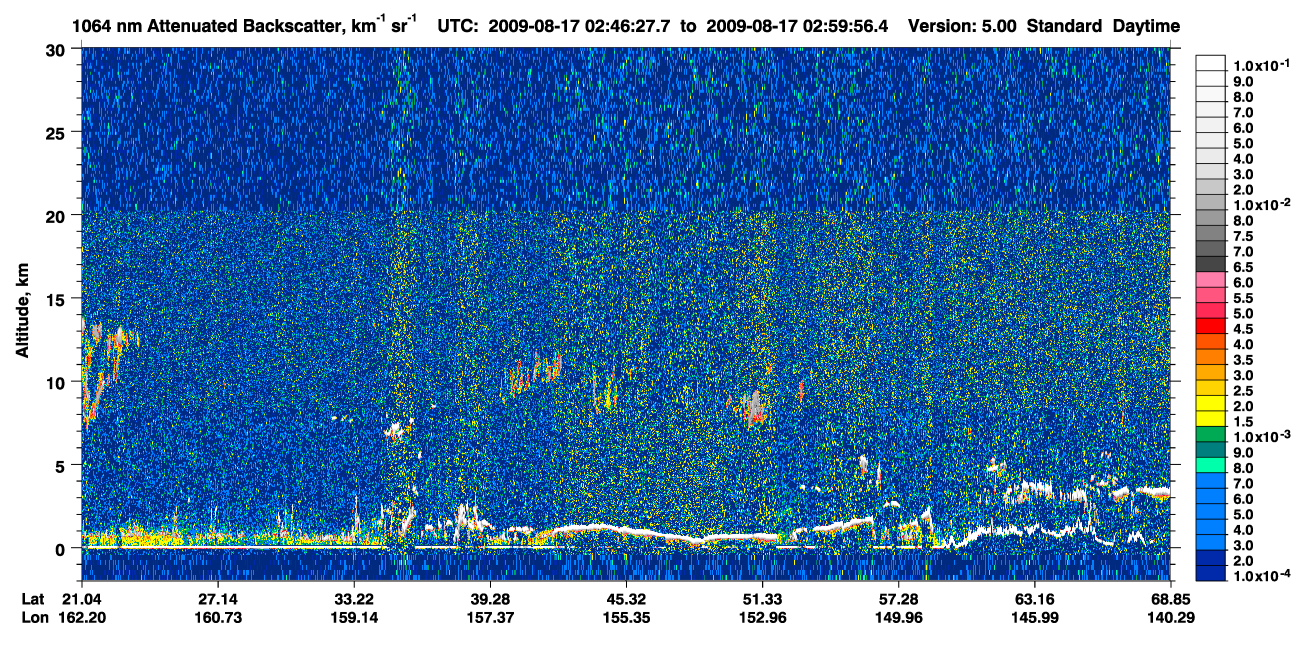Image resolution: width=1300 pixels, height=667 pixels.
Task: Click latitude value "27.14"
Action: (218, 599)
